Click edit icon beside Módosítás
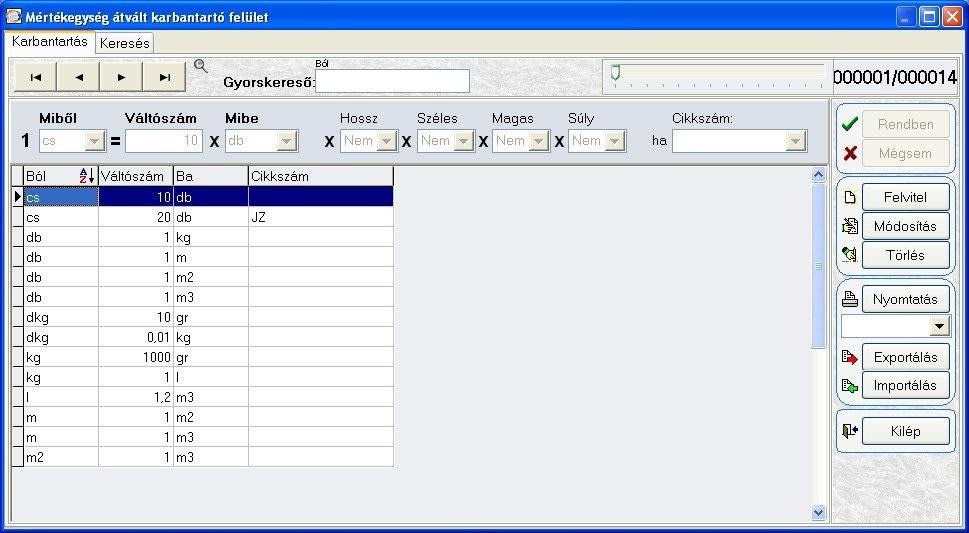The width and height of the screenshot is (969, 533). (x=850, y=226)
